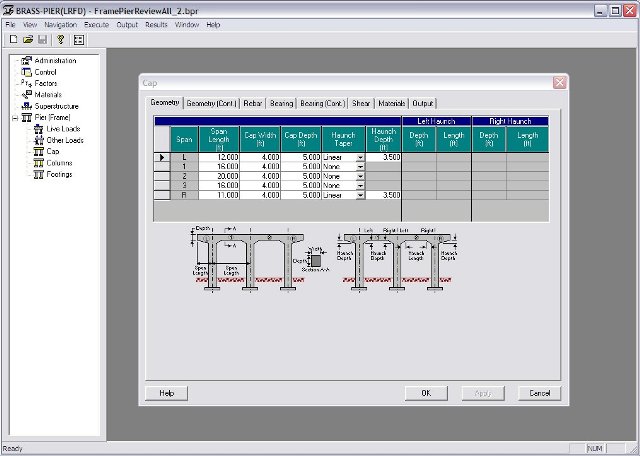Switch to the Output tab in Cap dialog
640x456 pixels.
[x=422, y=104]
